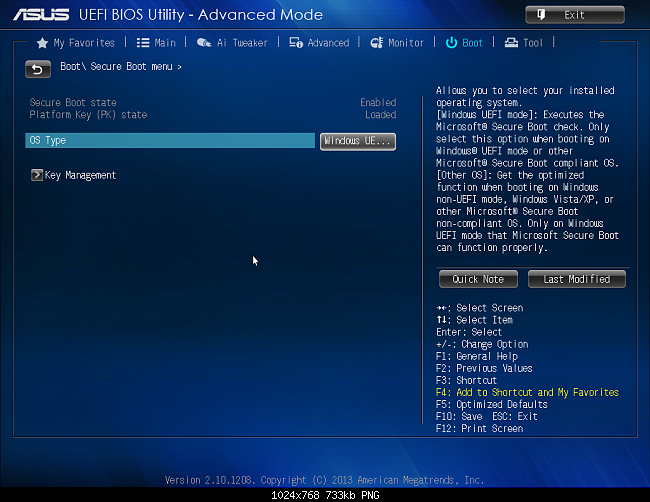Viewport: 650px width, 502px height.
Task: Click the Version 2.10.1208 copyright line
Action: [324, 480]
